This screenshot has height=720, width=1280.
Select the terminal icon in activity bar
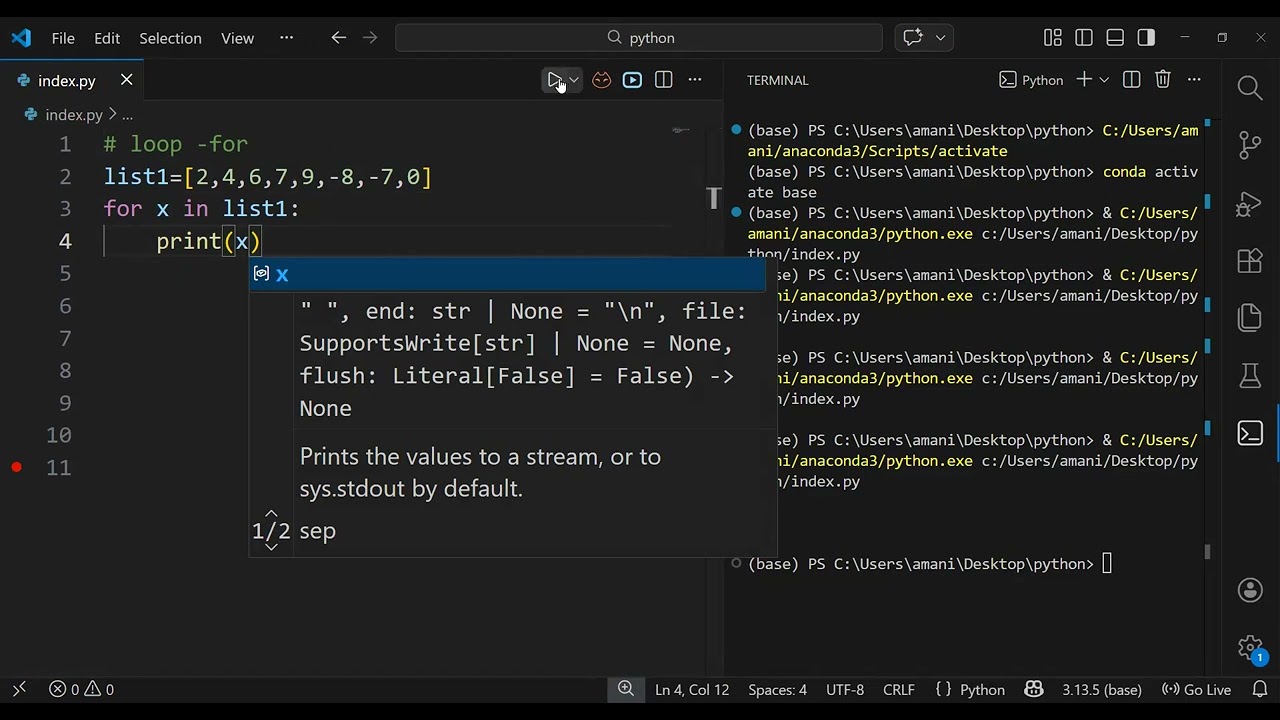point(1250,433)
